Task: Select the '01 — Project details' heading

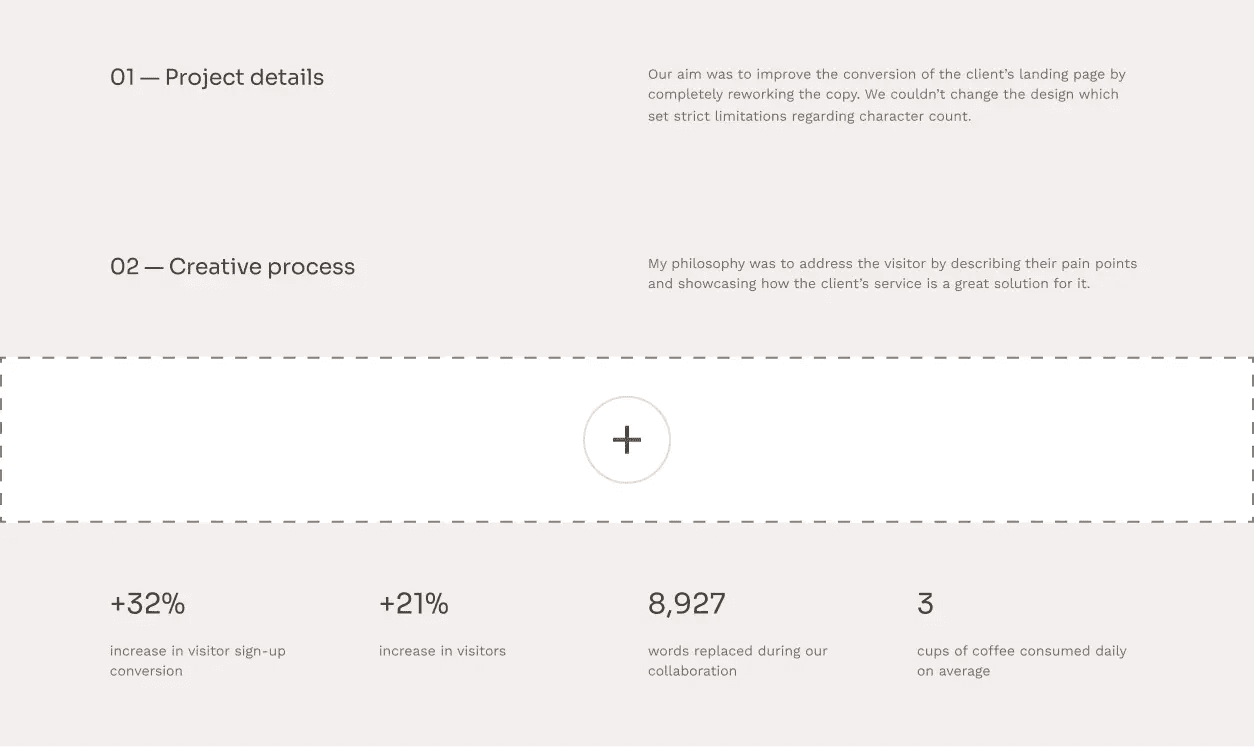Action: click(217, 77)
